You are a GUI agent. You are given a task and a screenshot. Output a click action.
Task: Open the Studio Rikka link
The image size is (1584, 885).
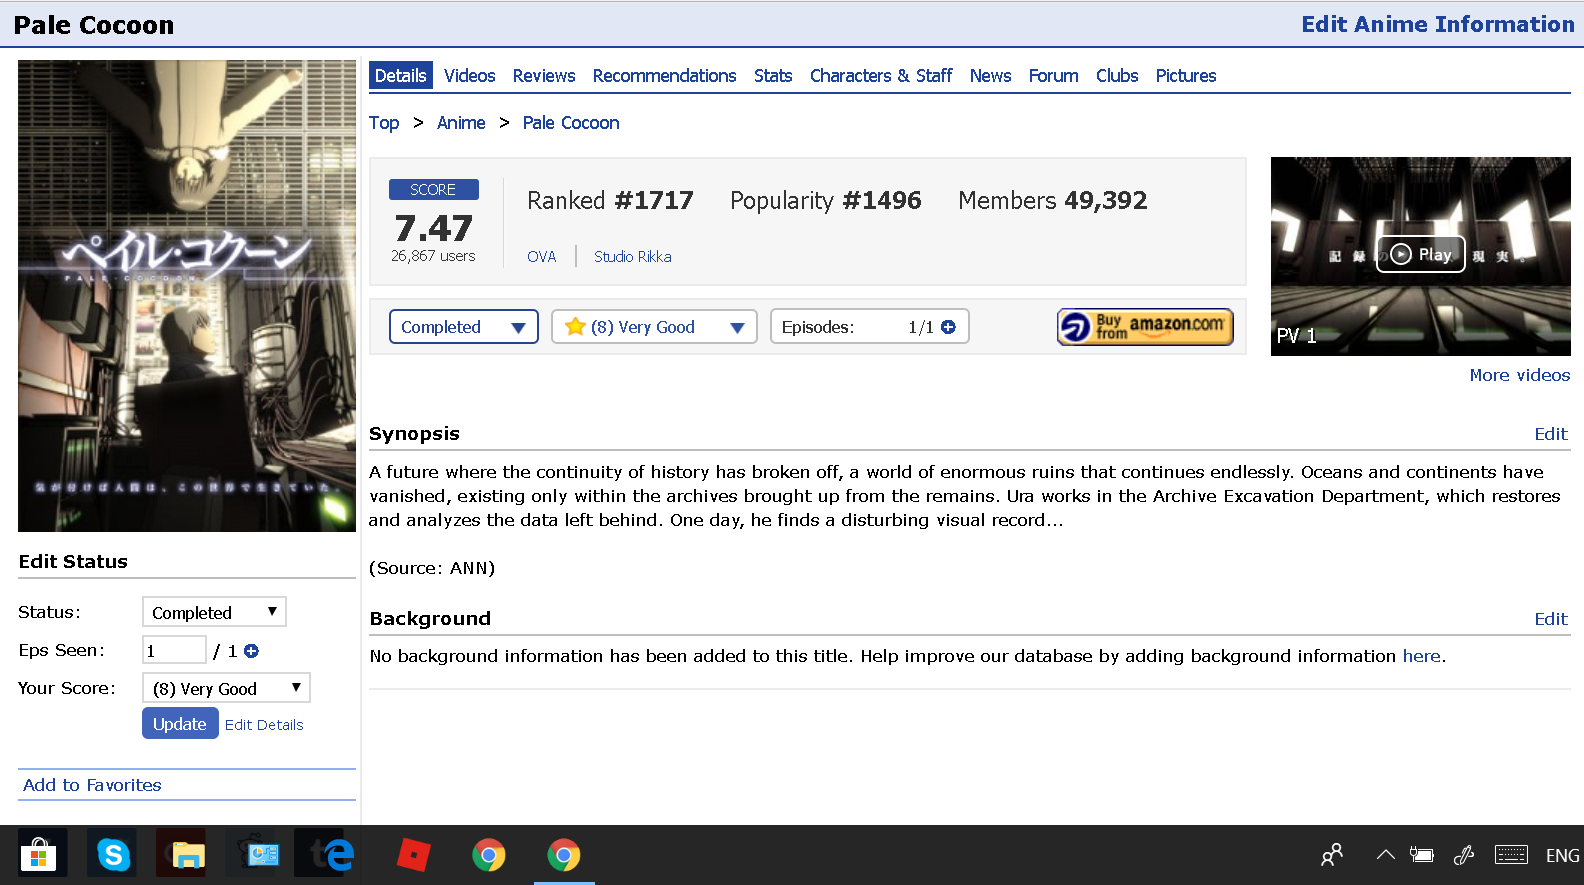pyautogui.click(x=633, y=256)
